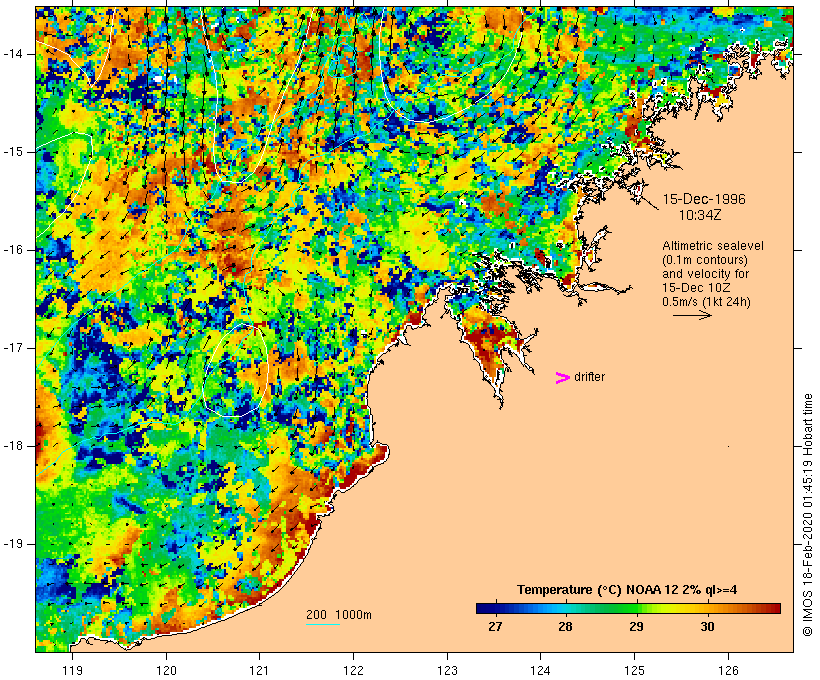This screenshot has height=680, width=820.
Task: Click the '30' color bar tick label
Action: click(x=707, y=626)
